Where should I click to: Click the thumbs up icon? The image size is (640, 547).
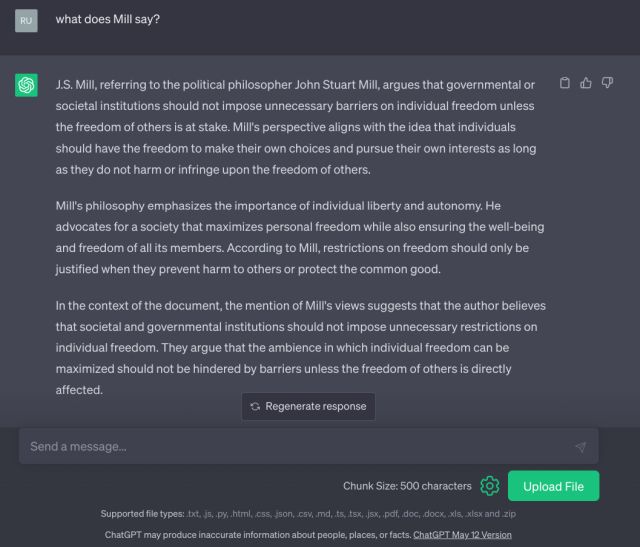click(x=587, y=83)
